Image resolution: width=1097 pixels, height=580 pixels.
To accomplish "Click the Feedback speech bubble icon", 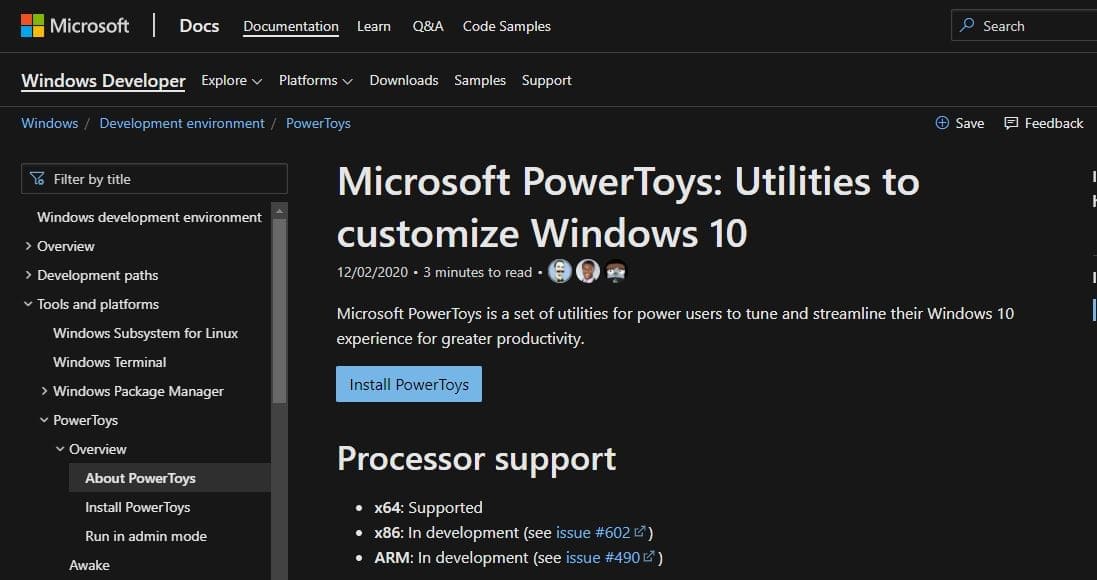I will [1011, 123].
